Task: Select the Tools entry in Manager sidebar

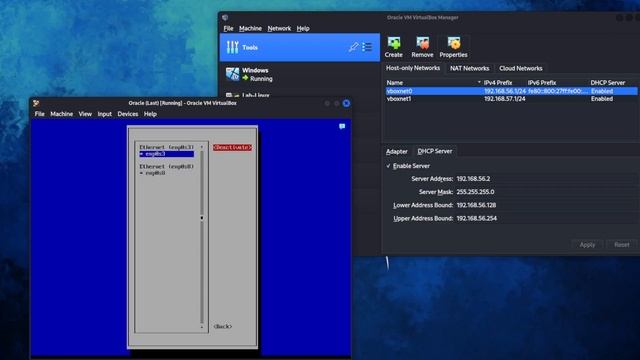Action: 300,47
